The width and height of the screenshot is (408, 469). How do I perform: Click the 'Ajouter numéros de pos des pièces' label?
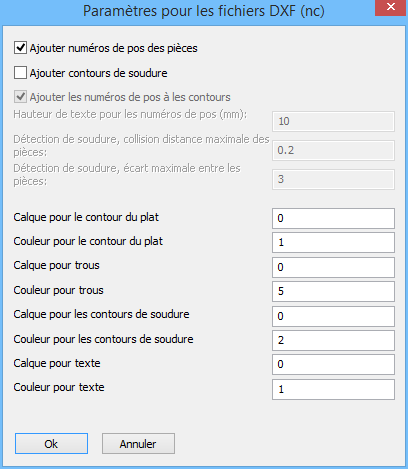click(114, 48)
